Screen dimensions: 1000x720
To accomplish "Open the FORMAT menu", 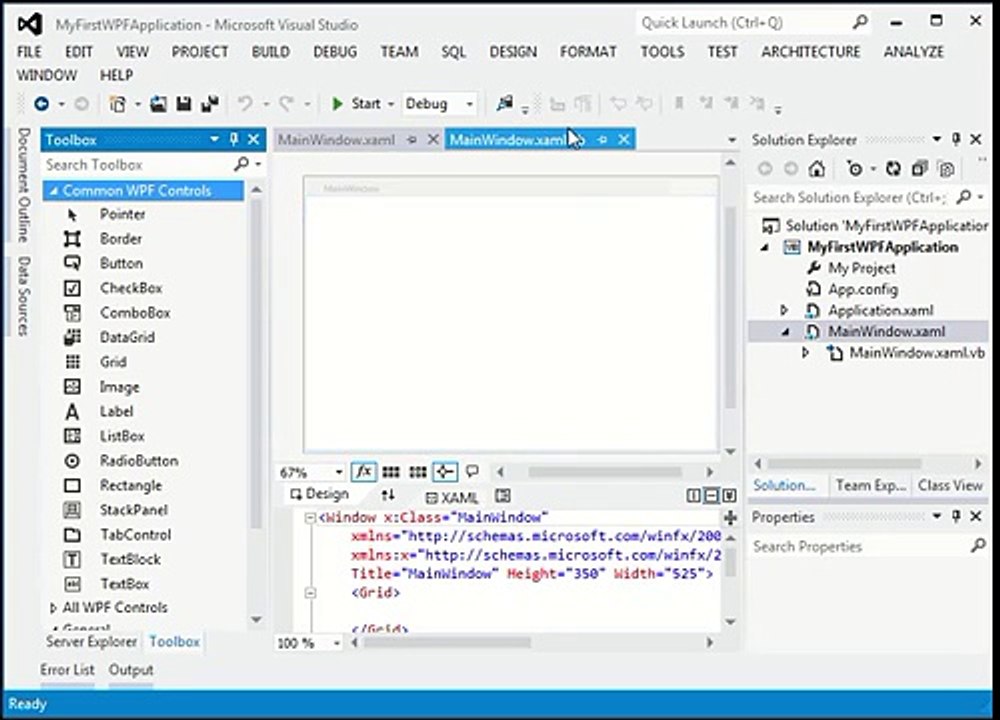I will click(588, 52).
